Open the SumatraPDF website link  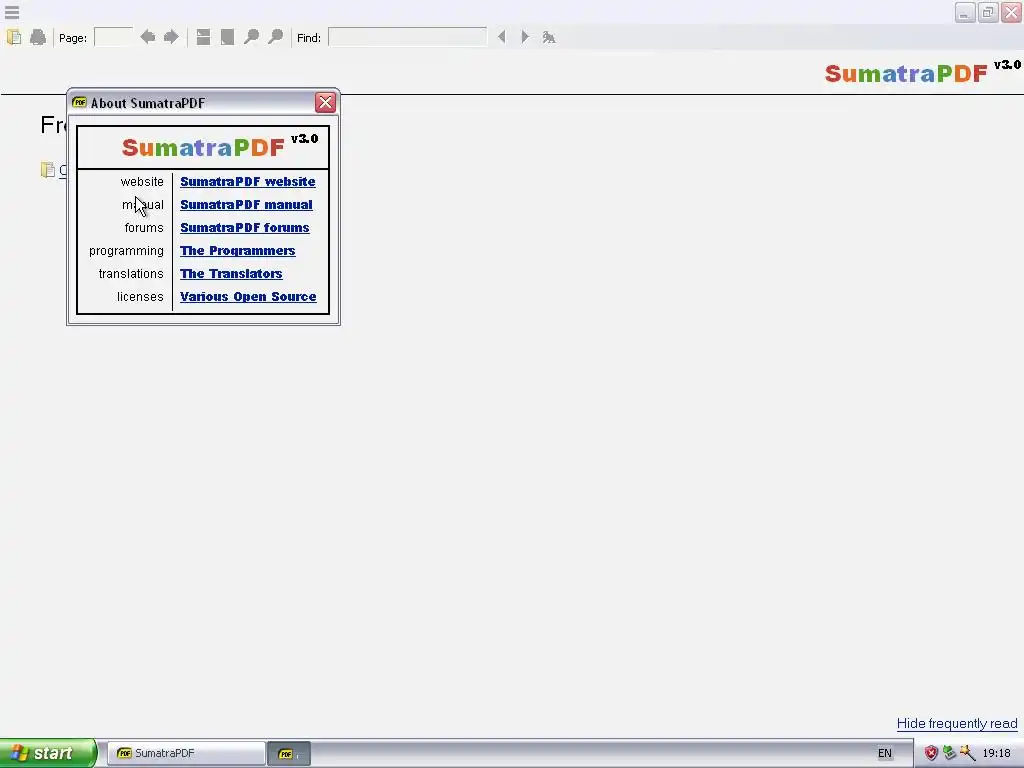pos(248,182)
